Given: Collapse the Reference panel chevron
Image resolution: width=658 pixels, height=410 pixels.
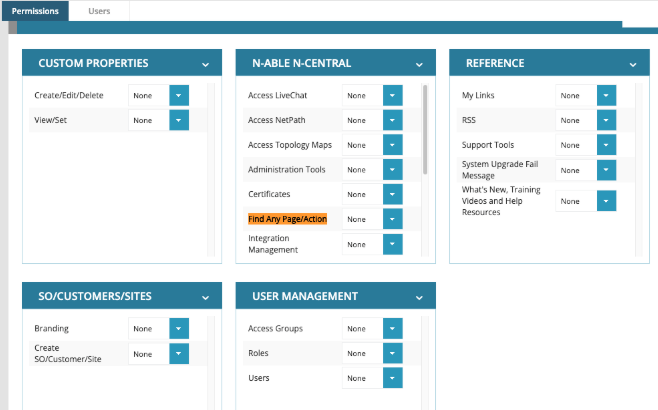Looking at the screenshot, I should 632,64.
